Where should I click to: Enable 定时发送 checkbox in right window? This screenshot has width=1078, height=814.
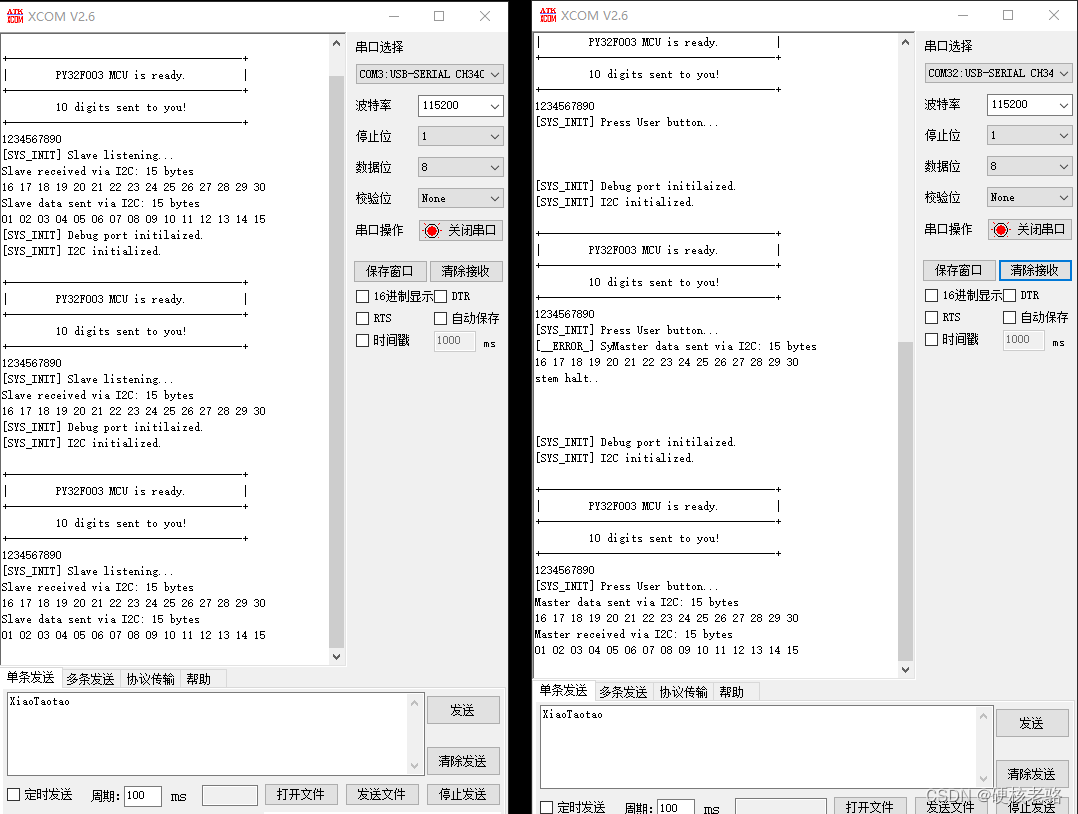[547, 807]
